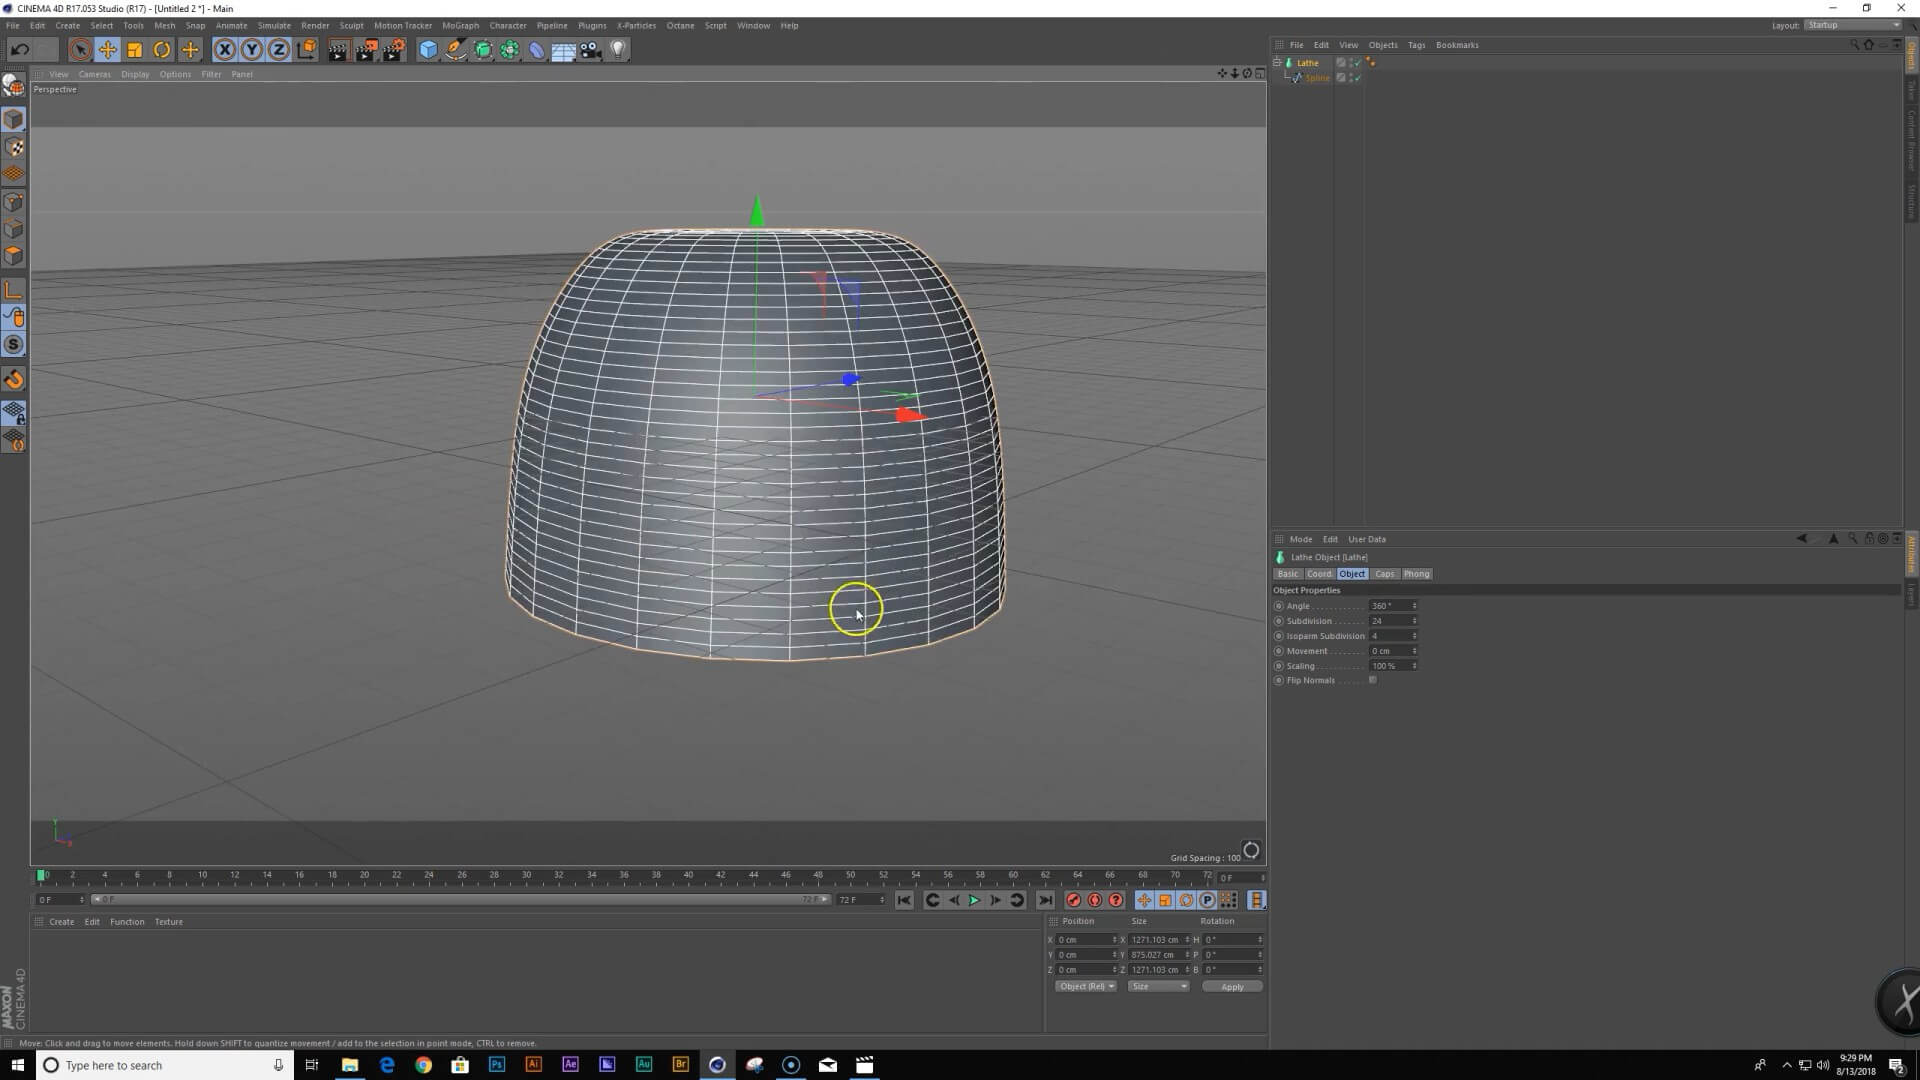
Task: Click the Record Active Objects button
Action: [1073, 900]
